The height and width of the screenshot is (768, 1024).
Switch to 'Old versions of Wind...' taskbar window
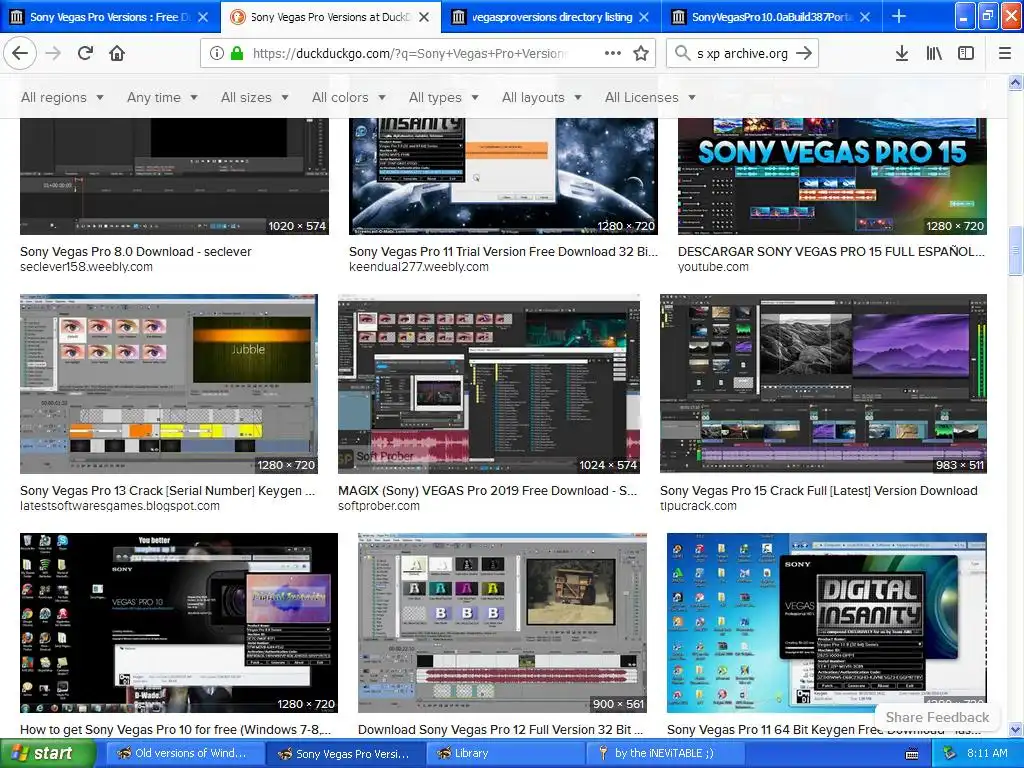pos(184,754)
